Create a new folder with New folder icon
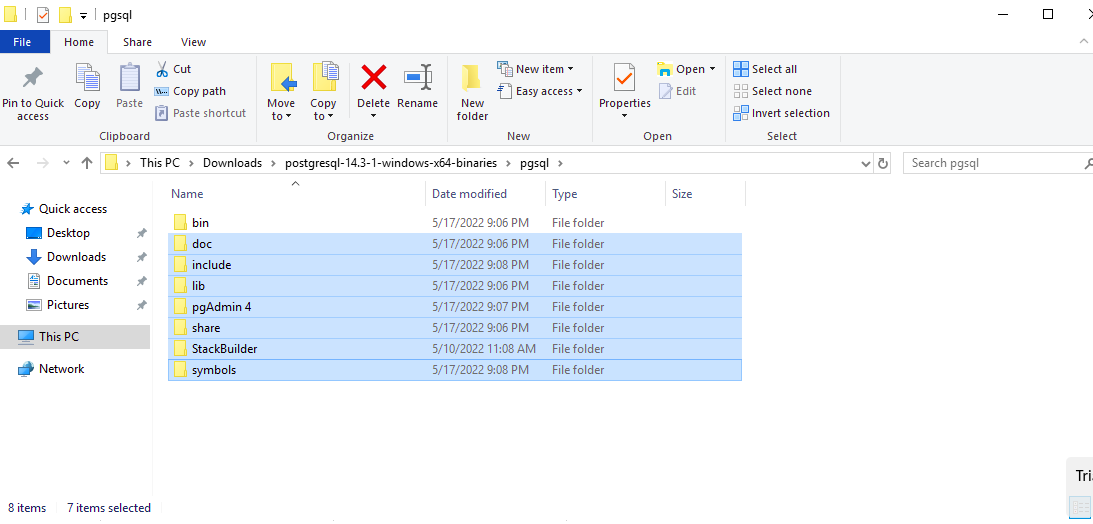 click(472, 80)
